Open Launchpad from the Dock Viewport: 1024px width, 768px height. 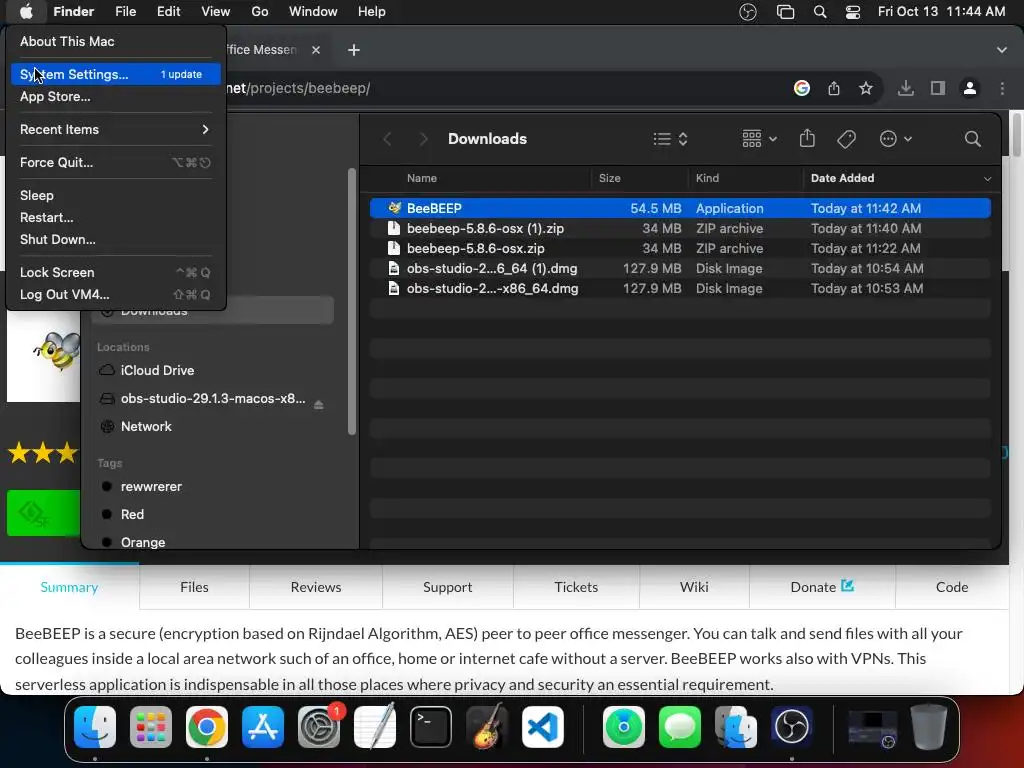[x=151, y=727]
